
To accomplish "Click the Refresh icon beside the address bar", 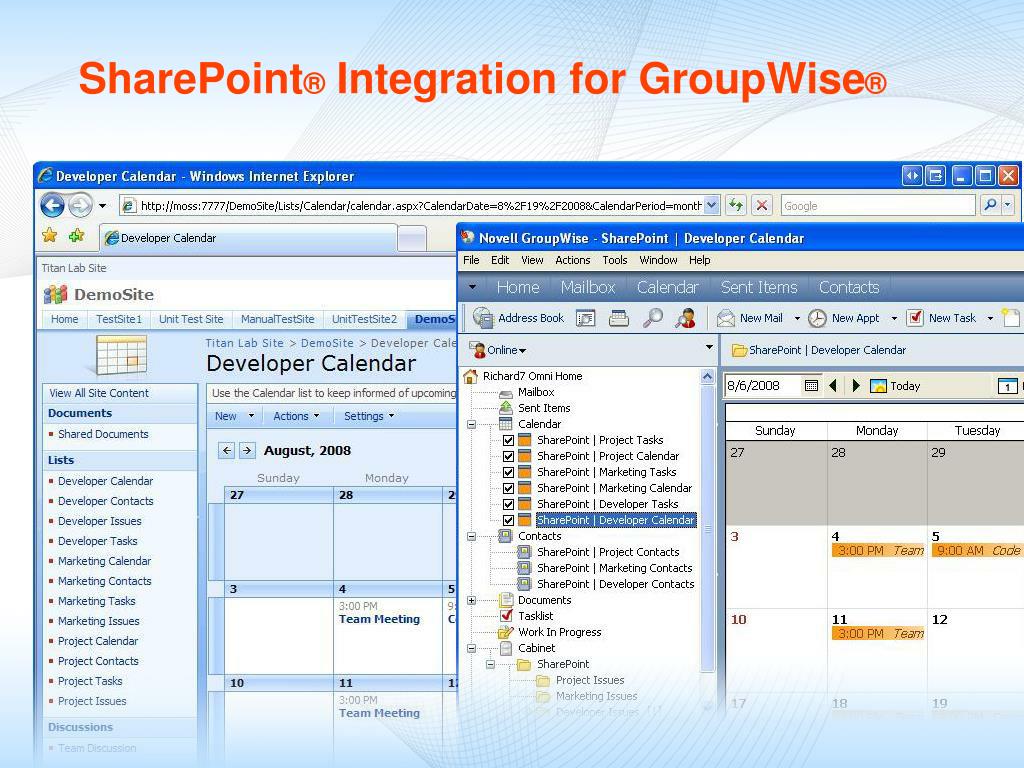I will pos(736,206).
